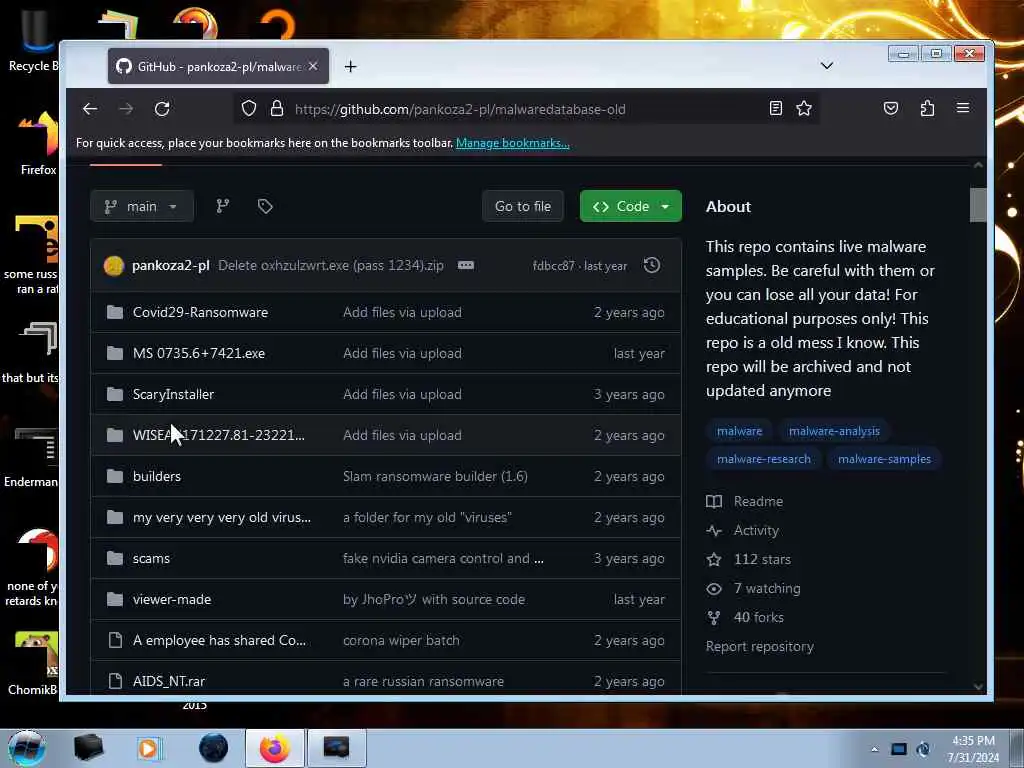Screen dimensions: 1024x768
Task: Open the WISEA 171227.81-23221 folder
Action: pos(218,436)
